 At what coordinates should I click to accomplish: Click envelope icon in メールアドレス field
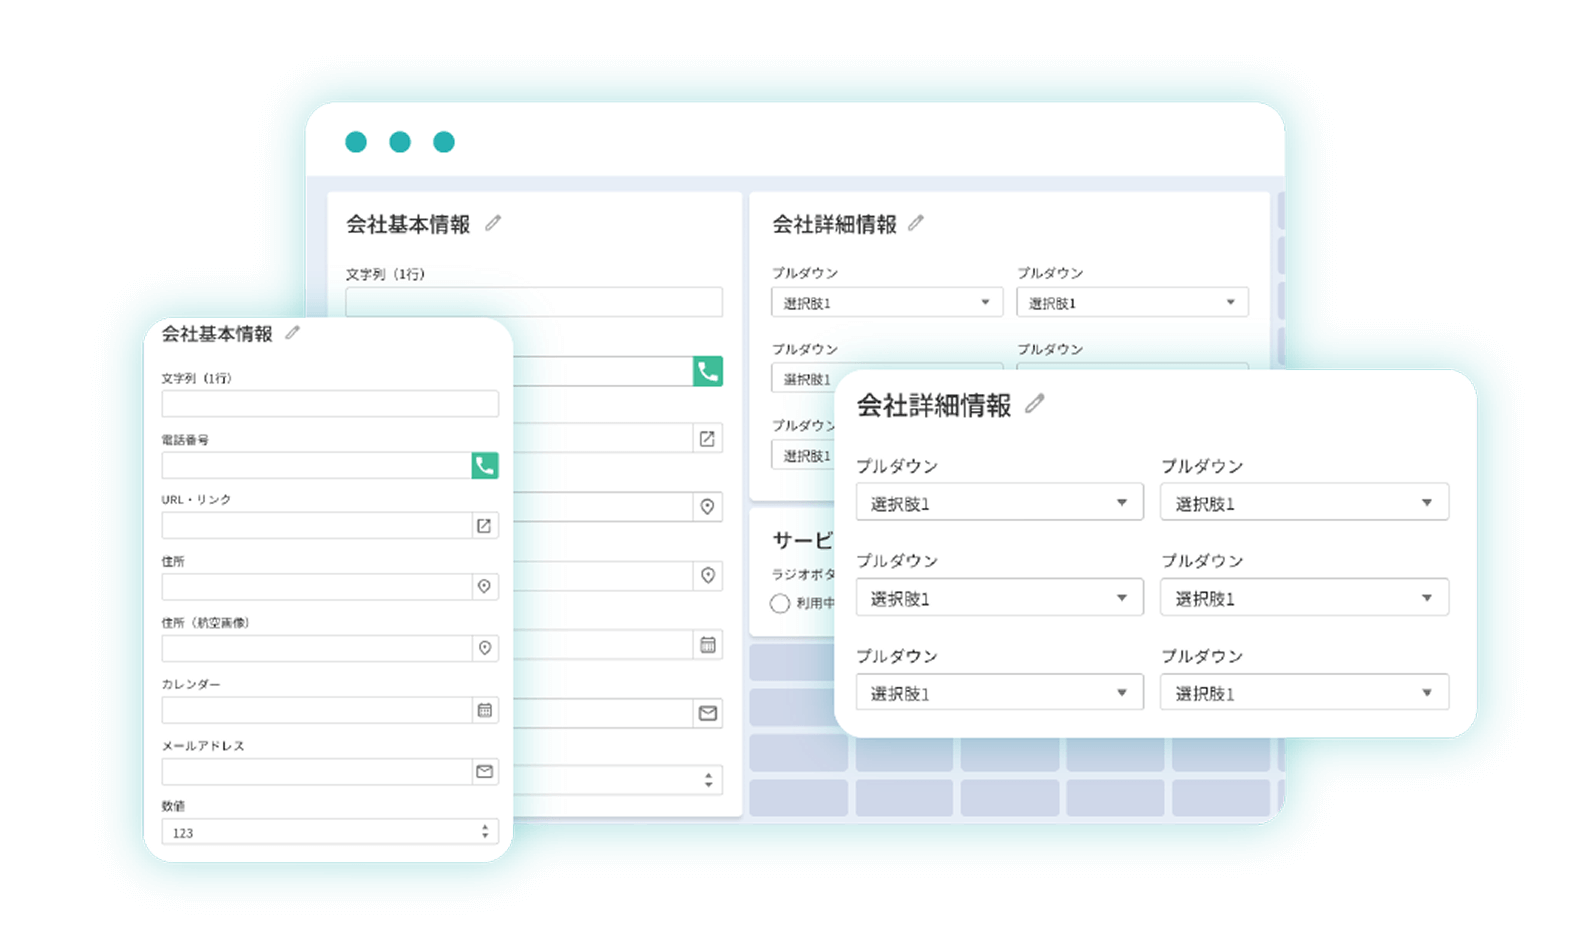tap(484, 771)
